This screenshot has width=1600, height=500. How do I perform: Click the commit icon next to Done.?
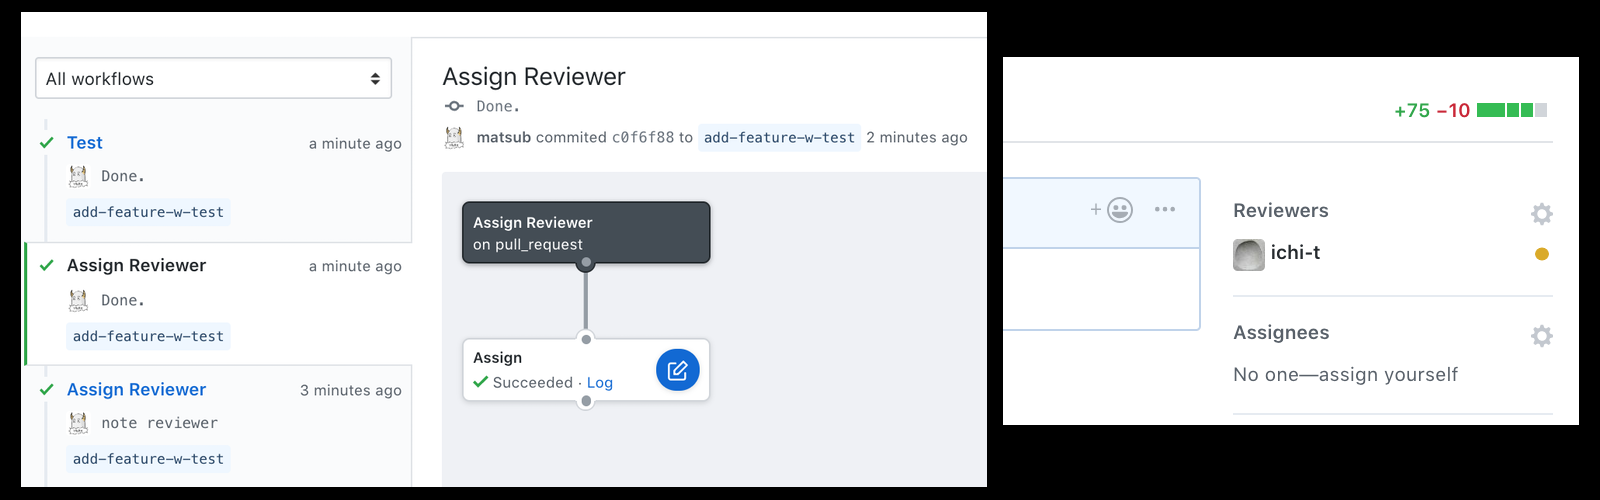point(454,106)
